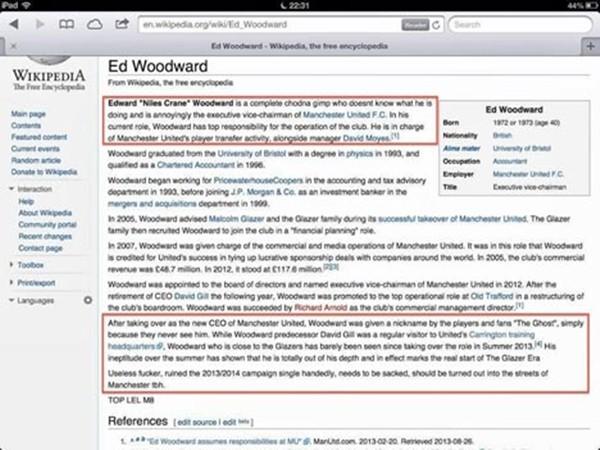Close the Ed Woodward tab
The width and height of the screenshot is (600, 450).
tap(13, 46)
